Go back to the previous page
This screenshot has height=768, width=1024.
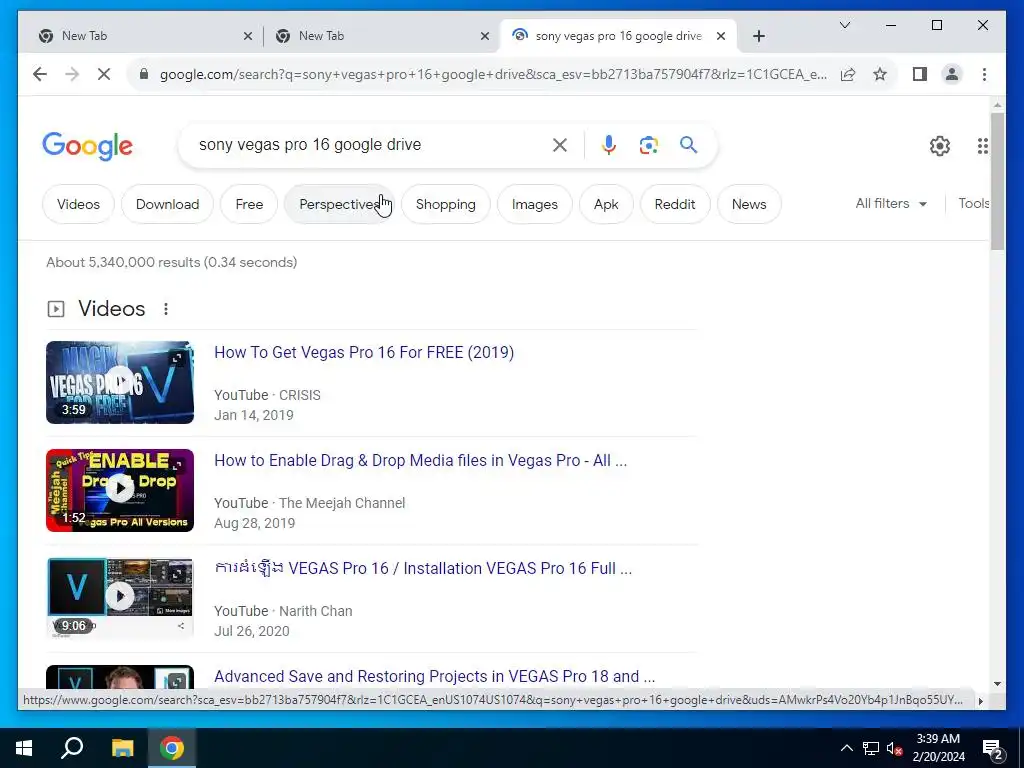click(40, 74)
